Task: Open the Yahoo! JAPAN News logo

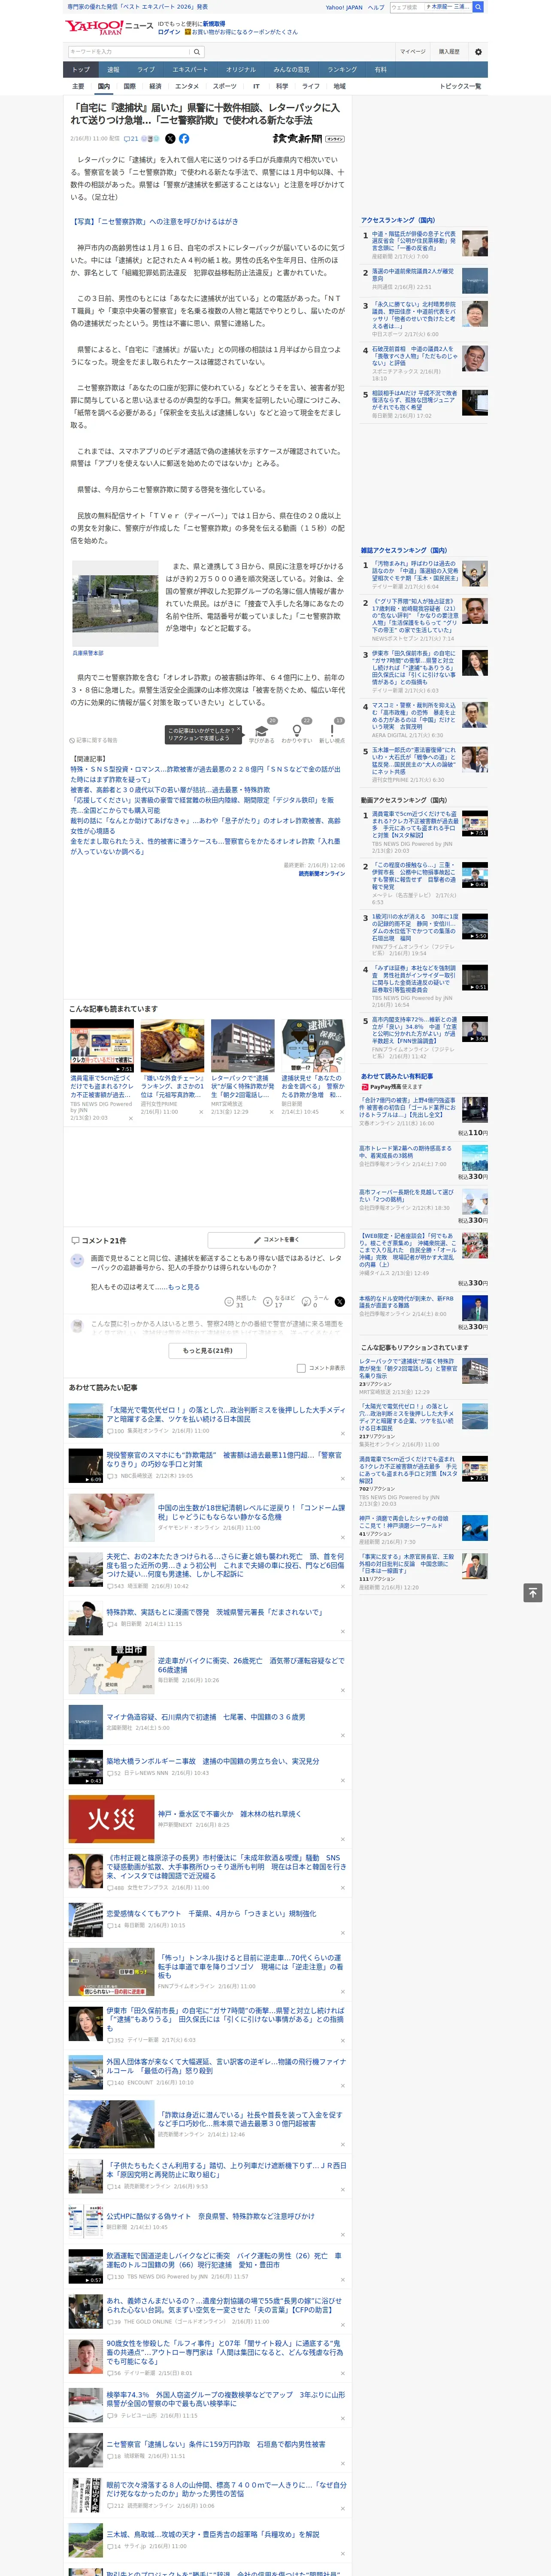Action: pyautogui.click(x=110, y=27)
